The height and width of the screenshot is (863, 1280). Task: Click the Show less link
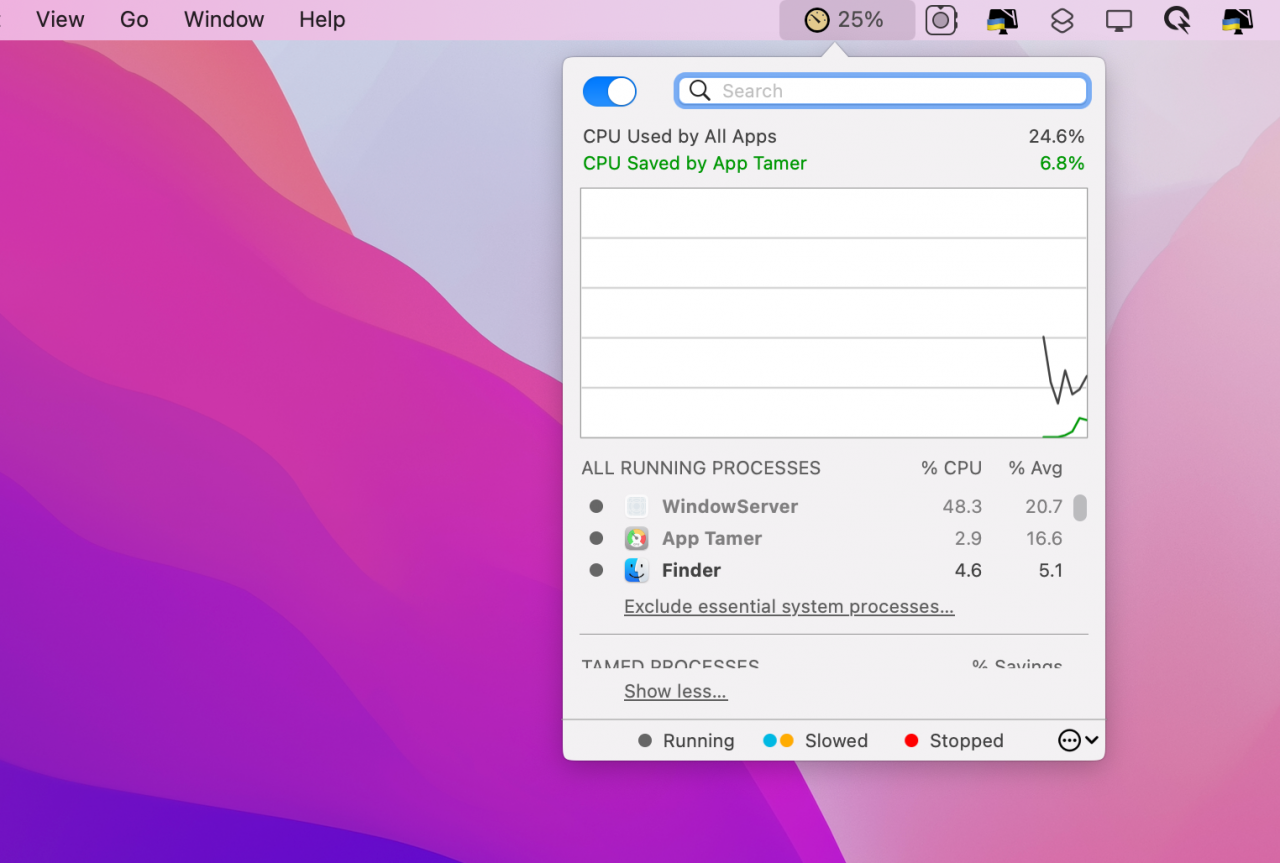click(675, 692)
